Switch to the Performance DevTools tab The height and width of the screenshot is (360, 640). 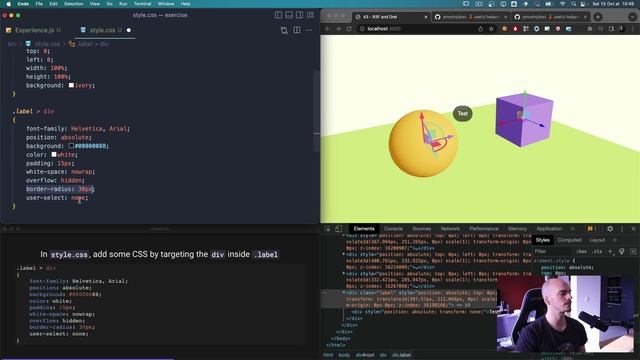[484, 229]
